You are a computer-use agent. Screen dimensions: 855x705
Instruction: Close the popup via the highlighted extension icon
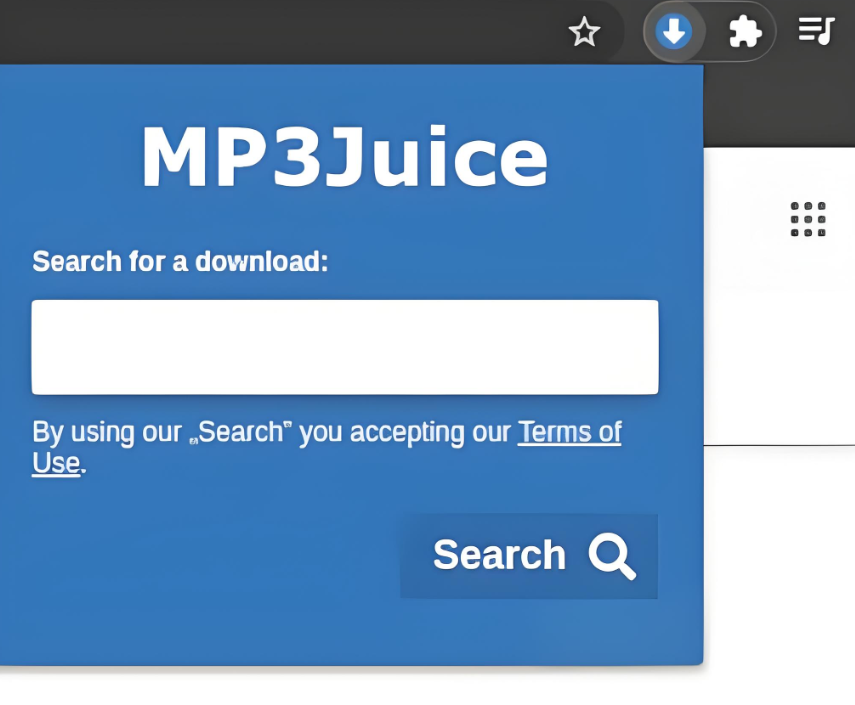point(674,31)
